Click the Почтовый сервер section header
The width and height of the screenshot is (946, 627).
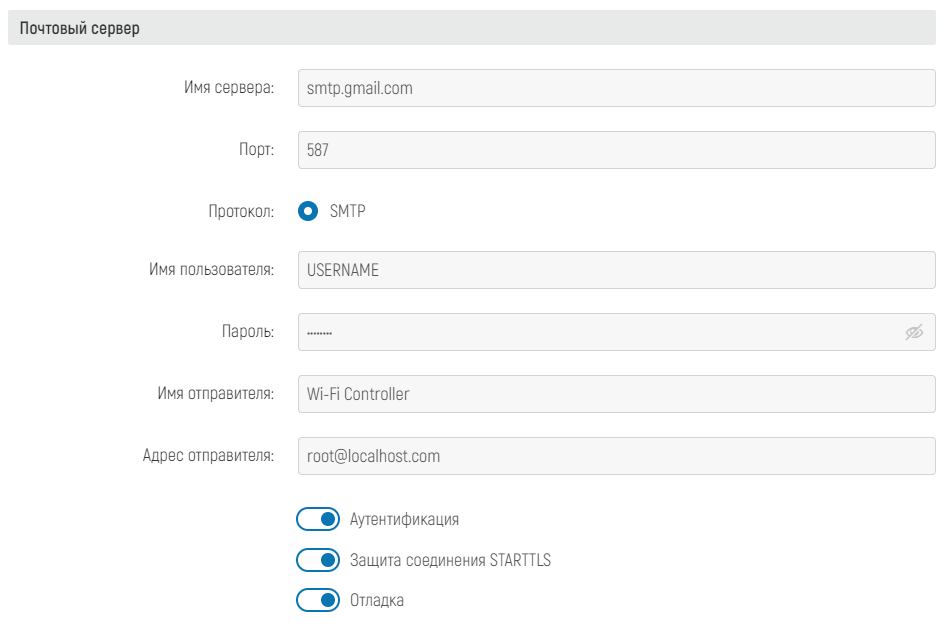pyautogui.click(x=80, y=29)
